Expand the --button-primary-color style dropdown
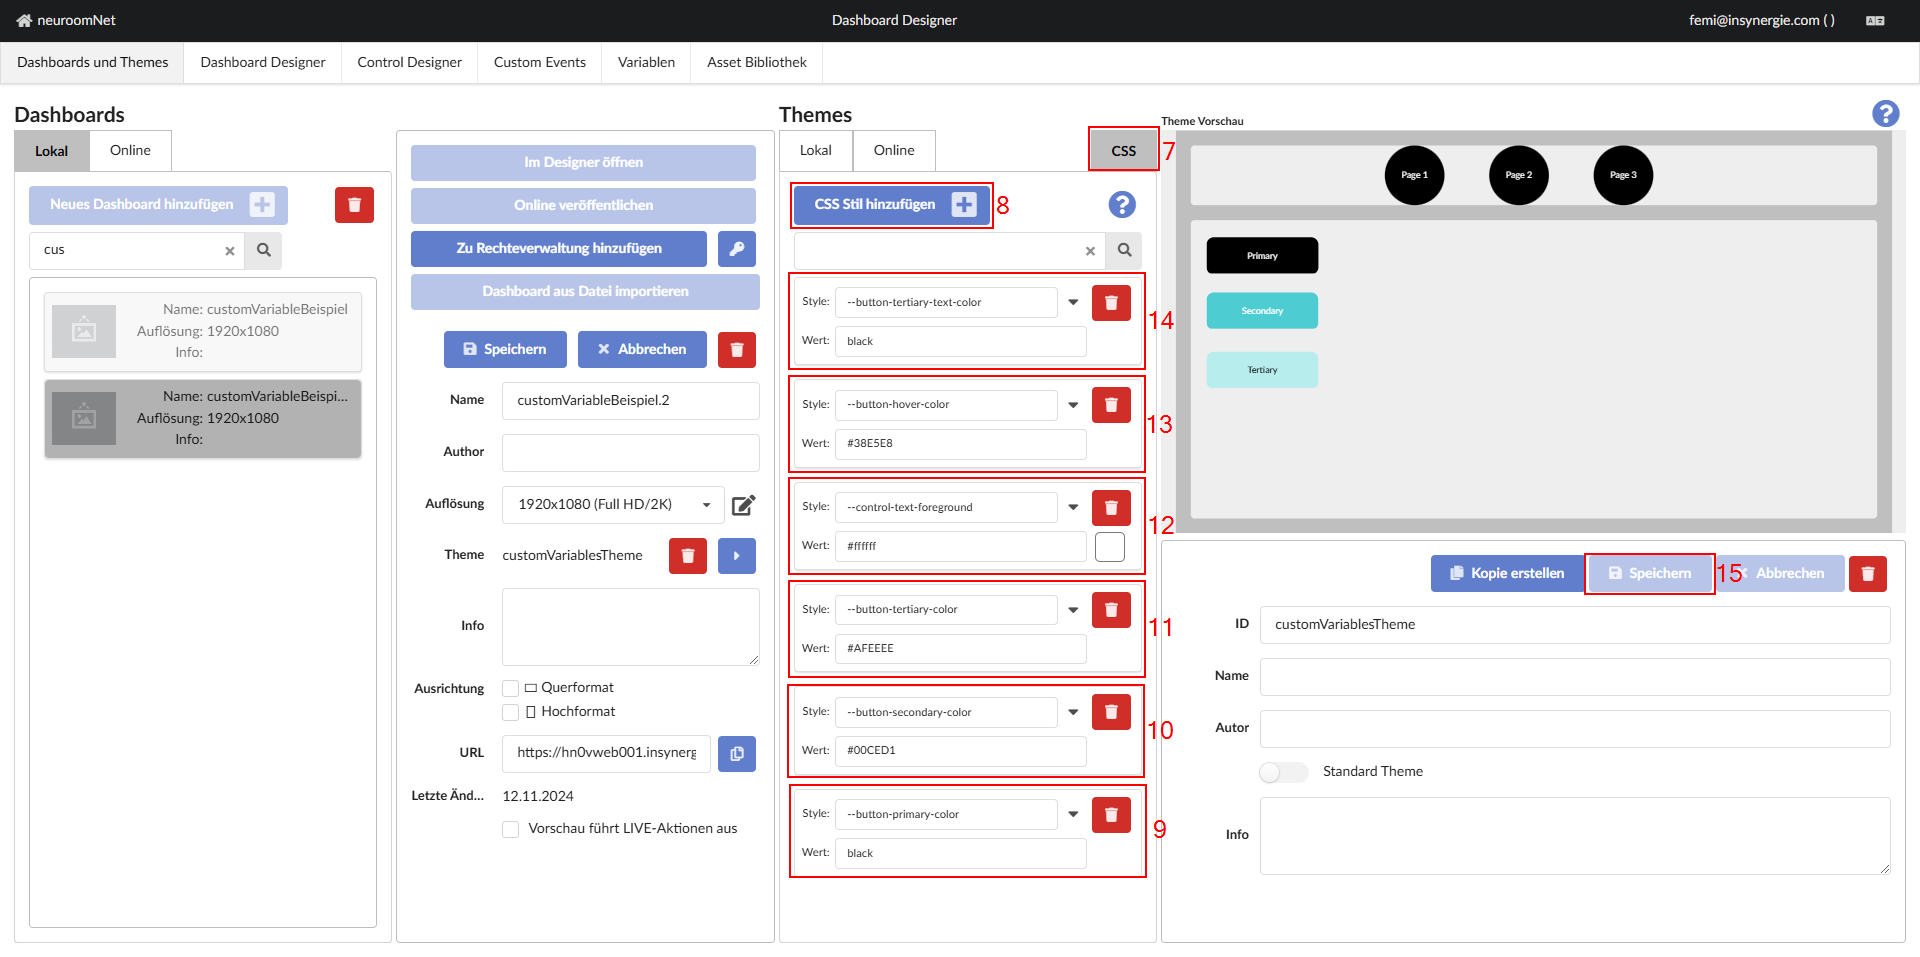The image size is (1920, 957). point(1073,814)
